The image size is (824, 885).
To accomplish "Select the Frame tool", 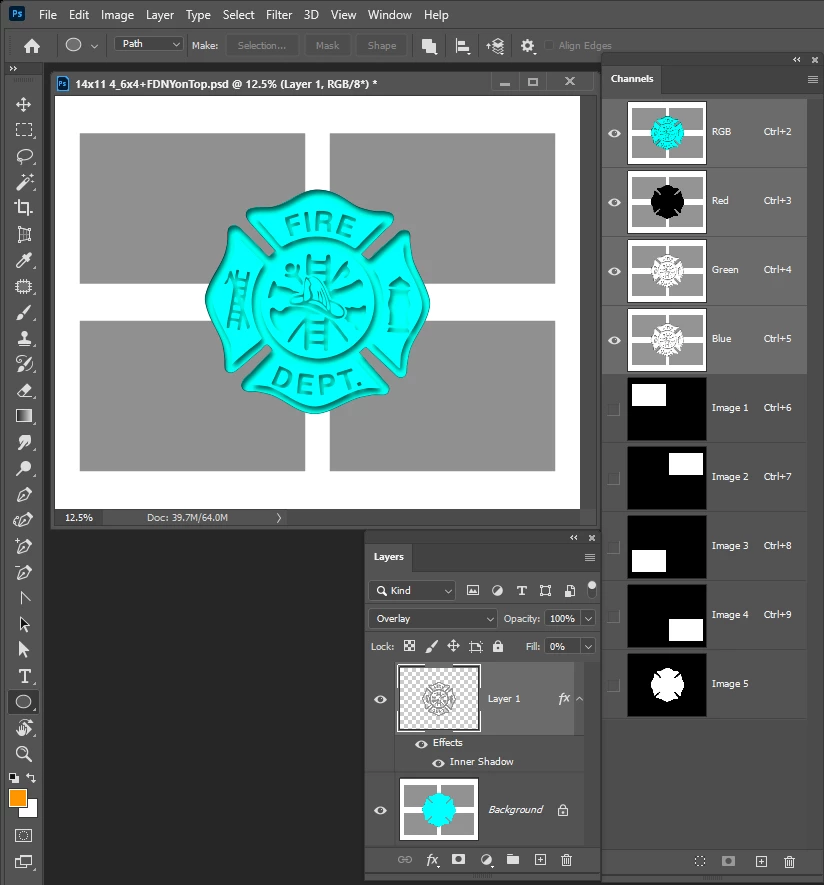I will tap(24, 234).
